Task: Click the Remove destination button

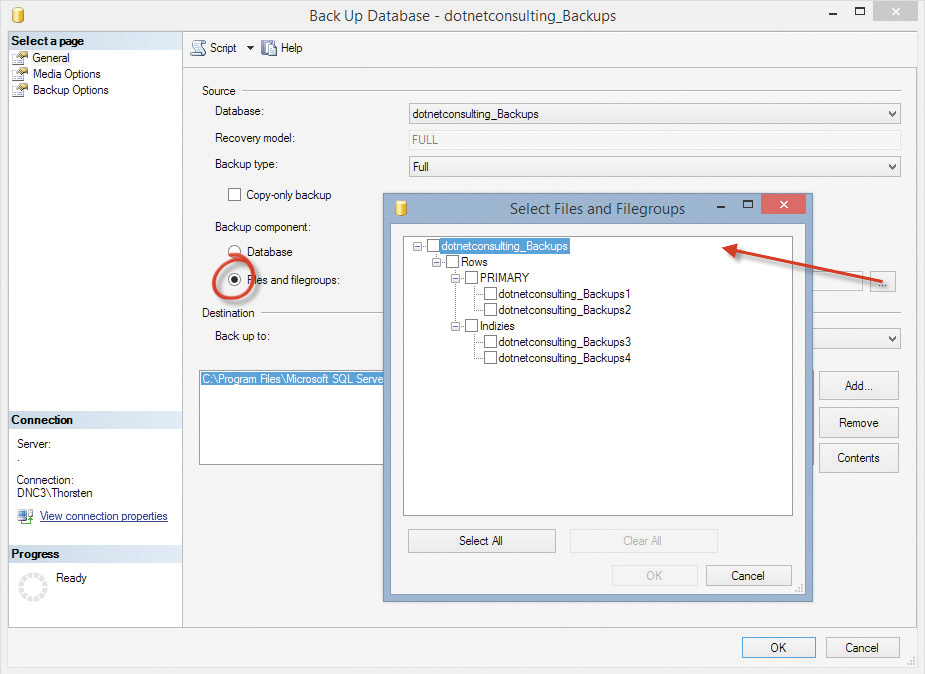Action: [x=858, y=422]
